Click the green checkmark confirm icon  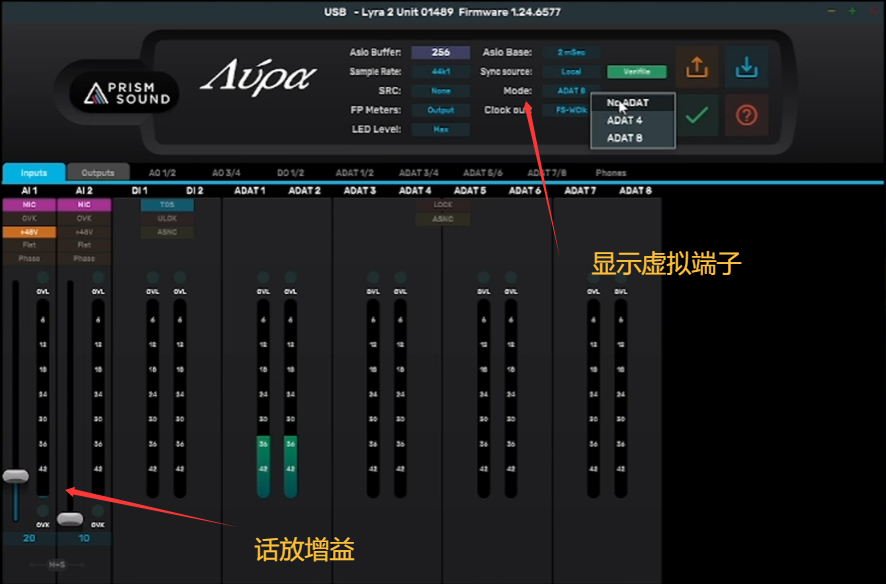pos(697,115)
